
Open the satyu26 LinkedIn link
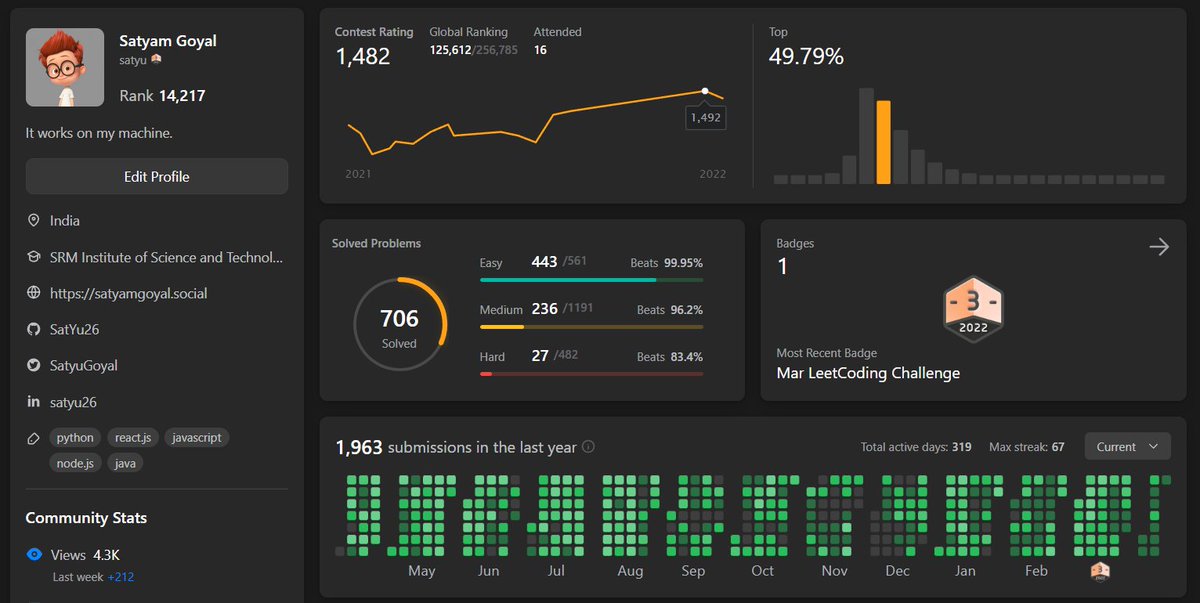tap(73, 402)
